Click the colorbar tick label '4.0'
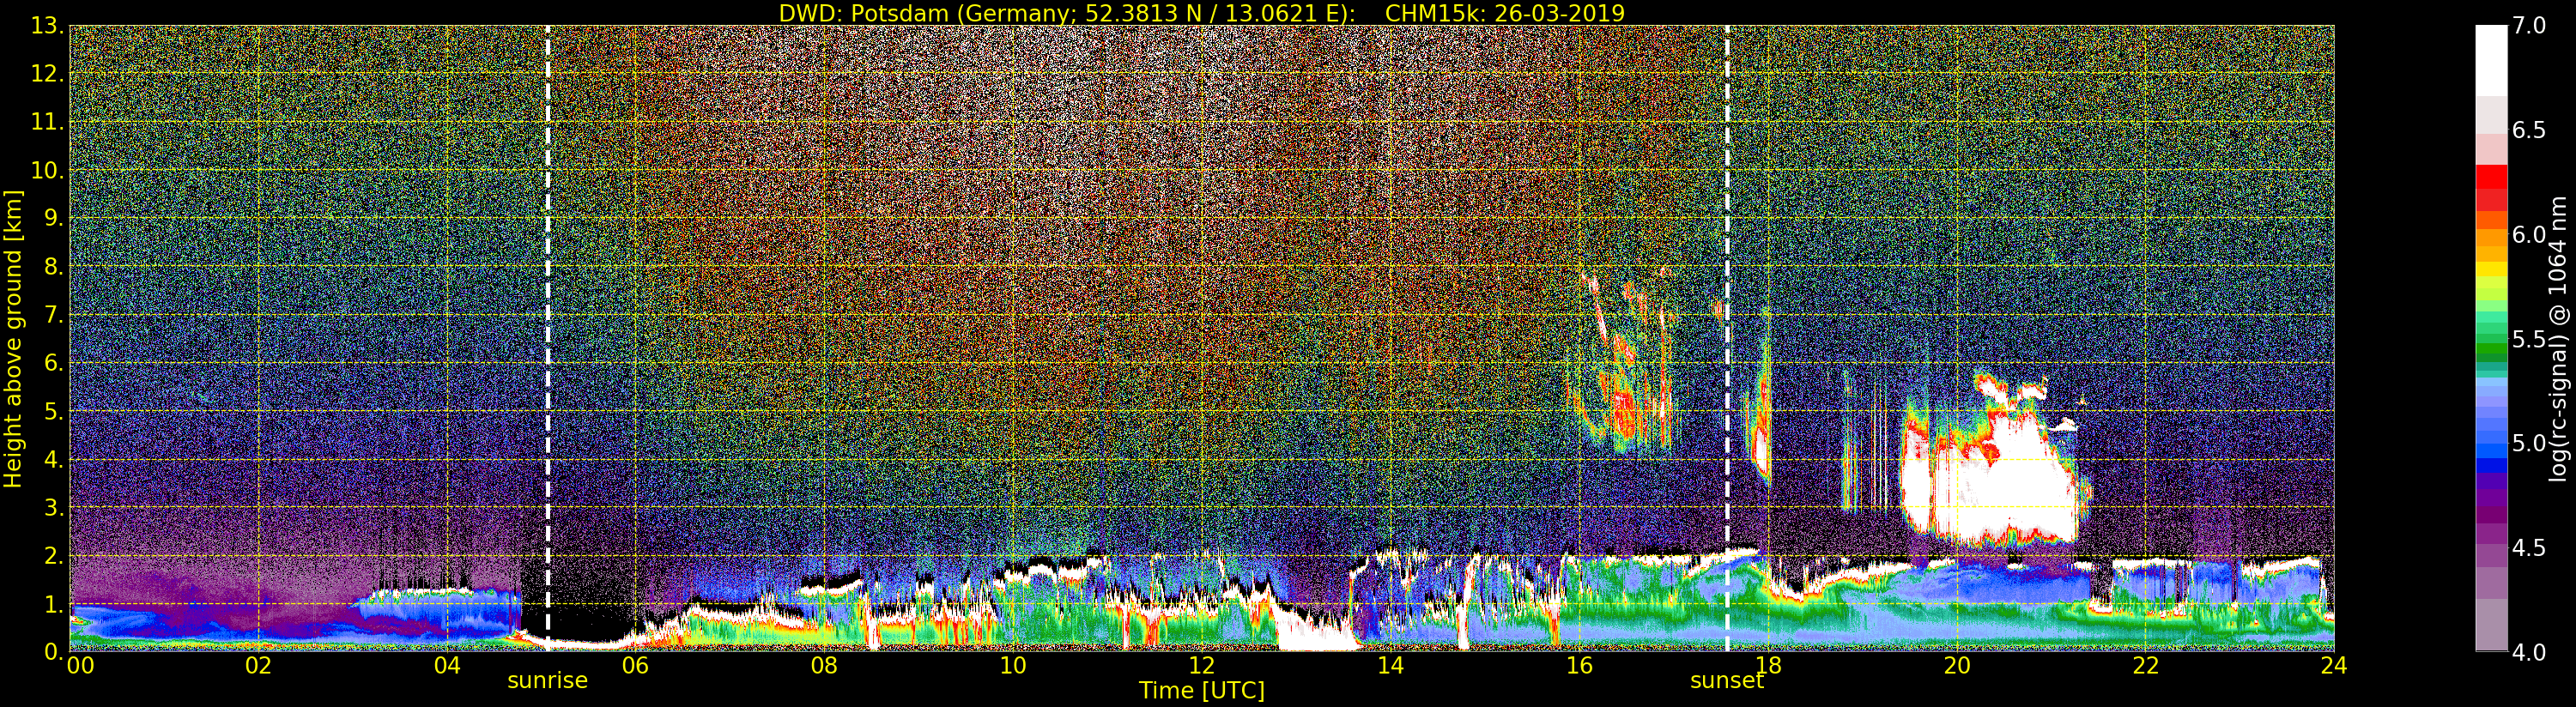Screen dimensions: 2576x707 point(2529,652)
